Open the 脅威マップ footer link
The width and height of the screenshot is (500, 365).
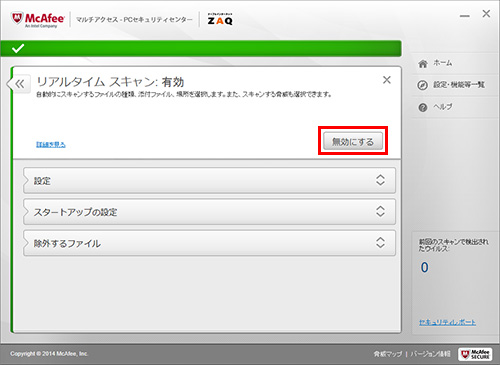(x=388, y=354)
